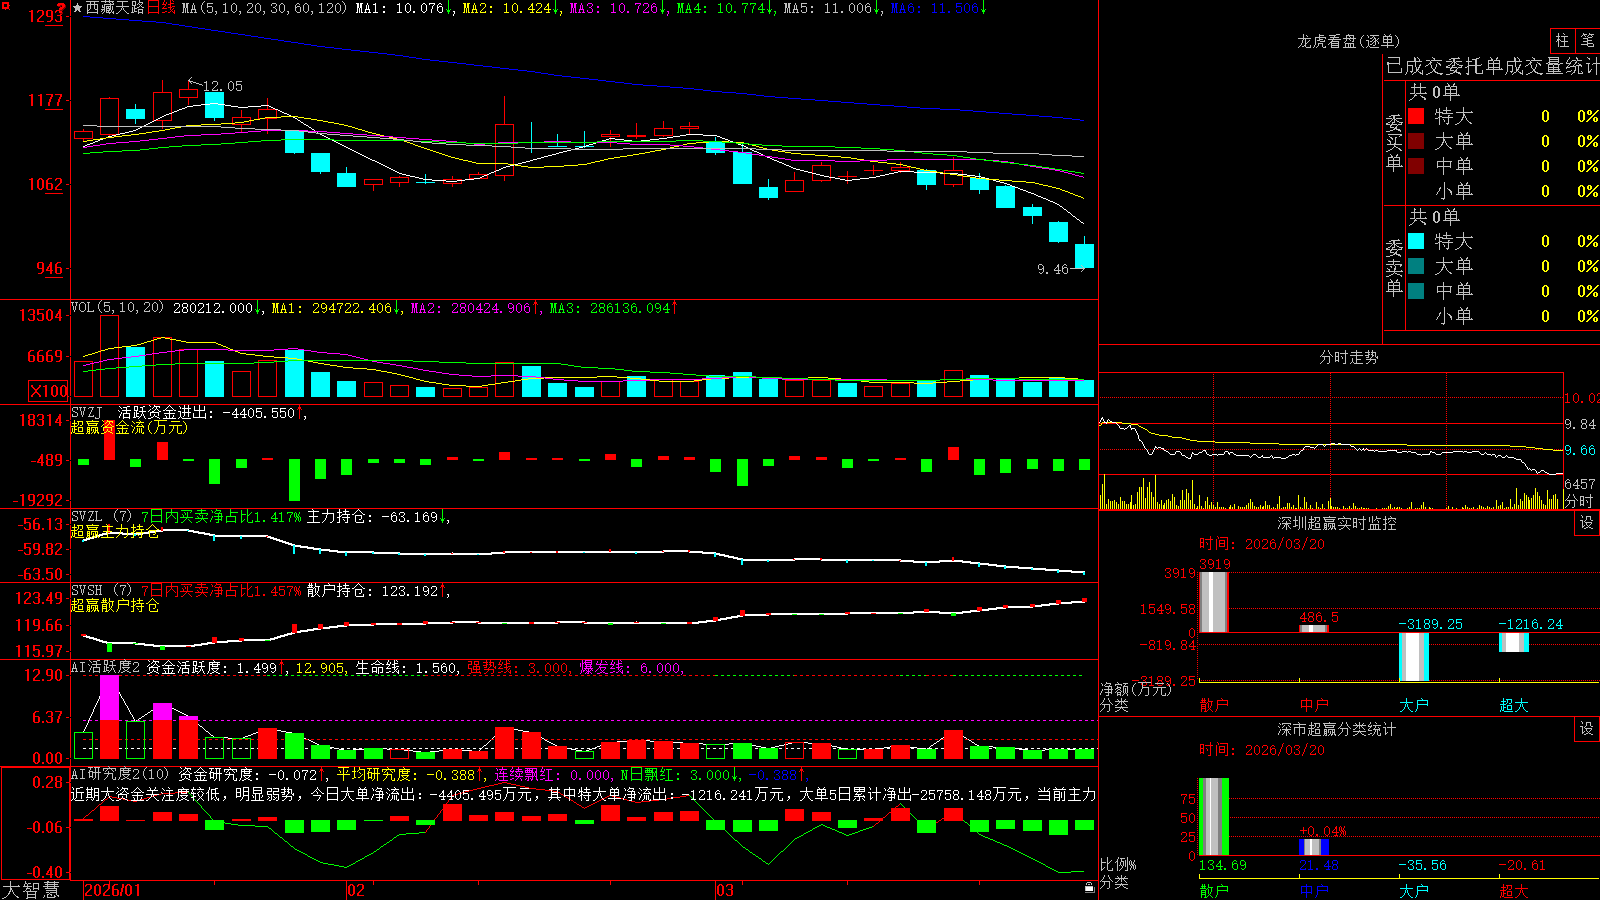Click the 委卖单 section label
The image size is (1600, 900).
tap(1394, 267)
